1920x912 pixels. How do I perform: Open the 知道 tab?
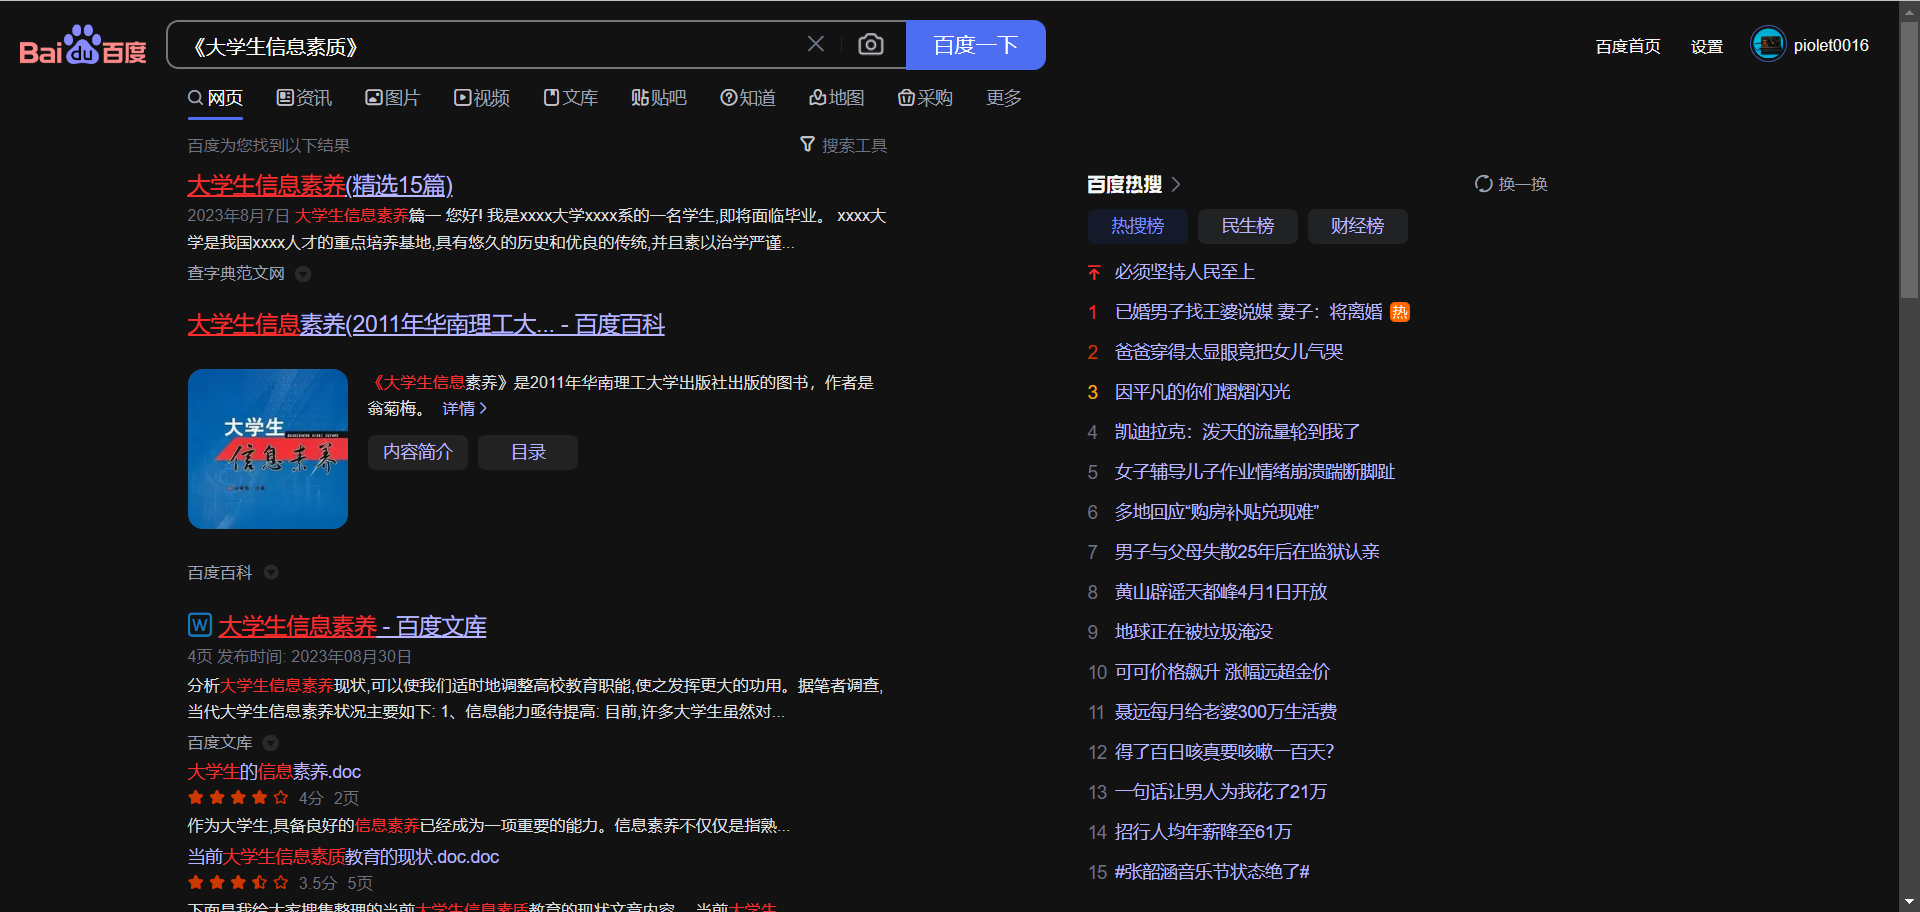coord(748,98)
